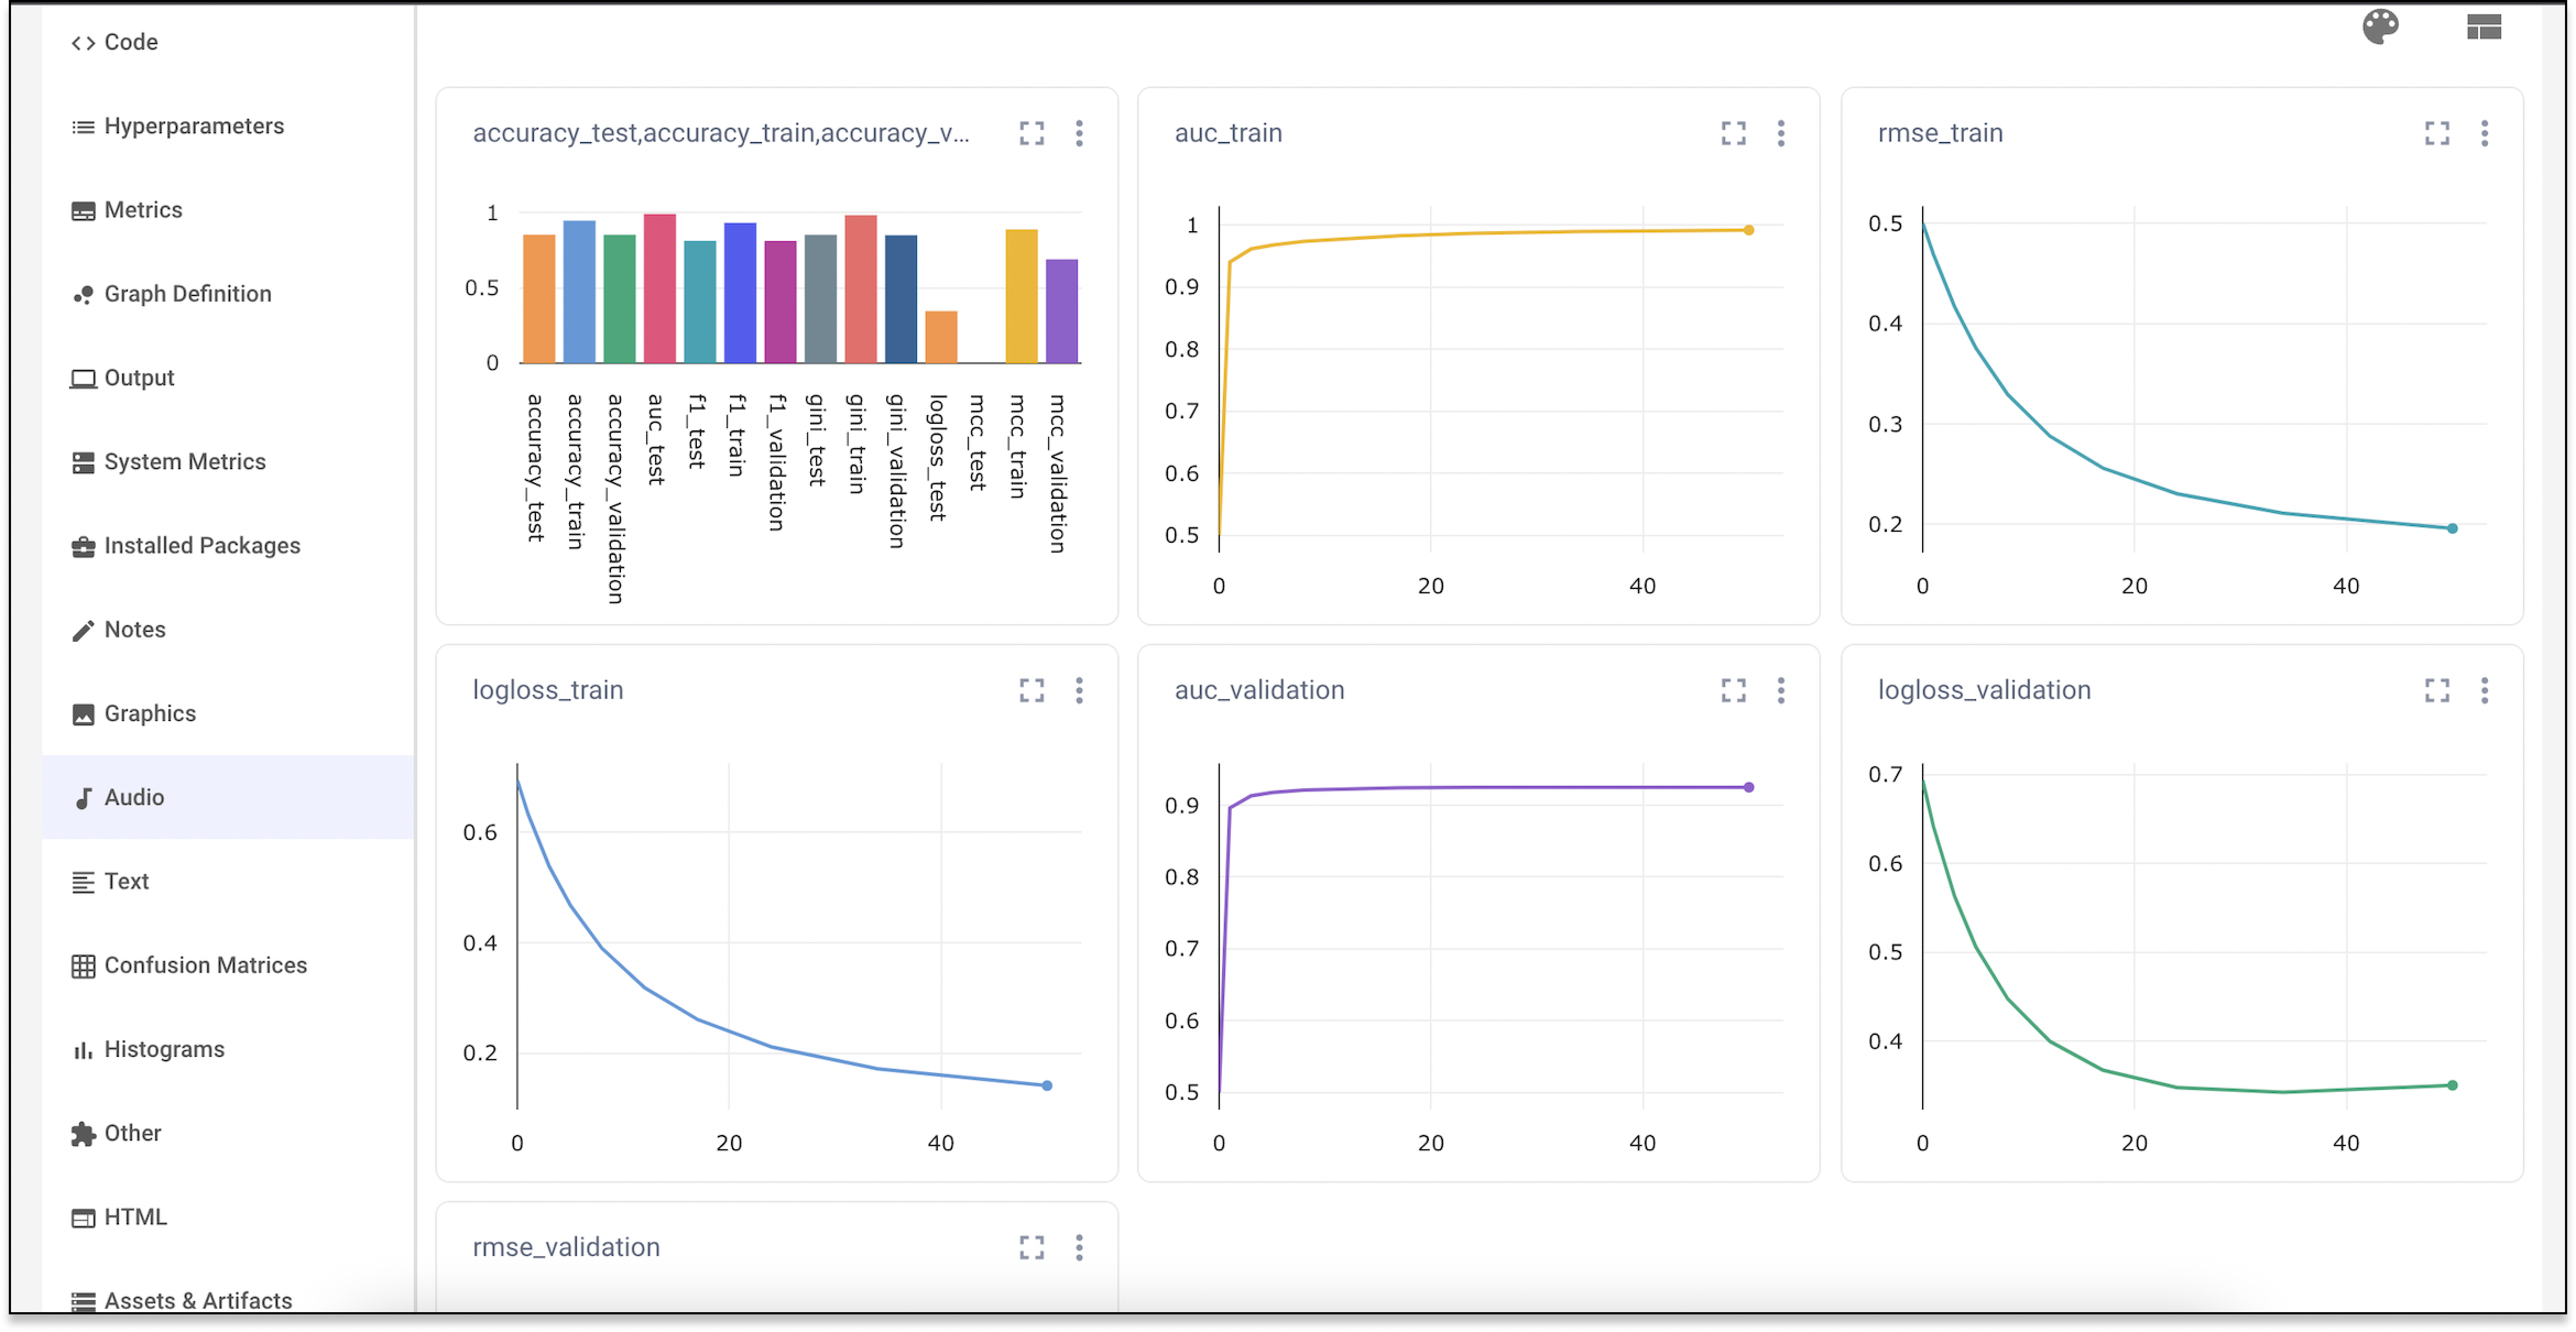Click the Text lines icon
The width and height of the screenshot is (2576, 1332).
[x=83, y=882]
